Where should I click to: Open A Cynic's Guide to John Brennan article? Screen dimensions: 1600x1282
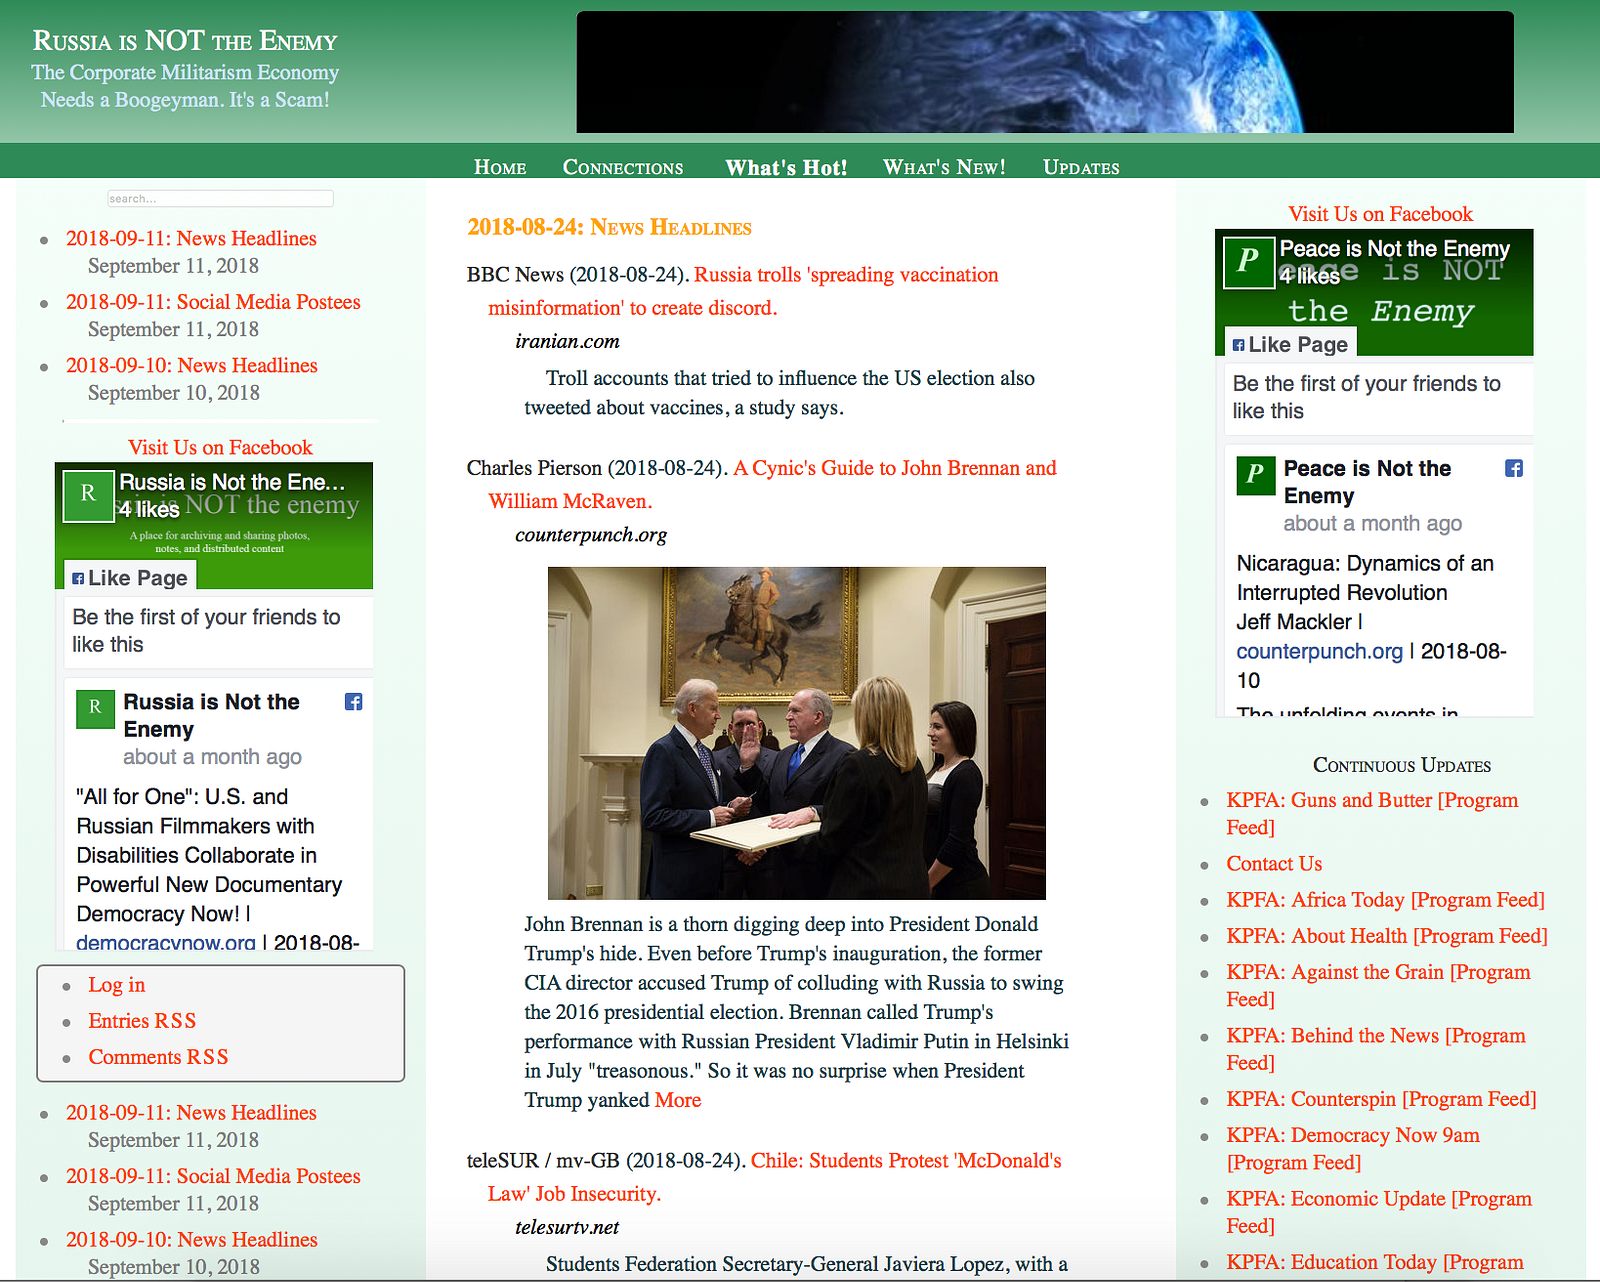[x=772, y=484]
